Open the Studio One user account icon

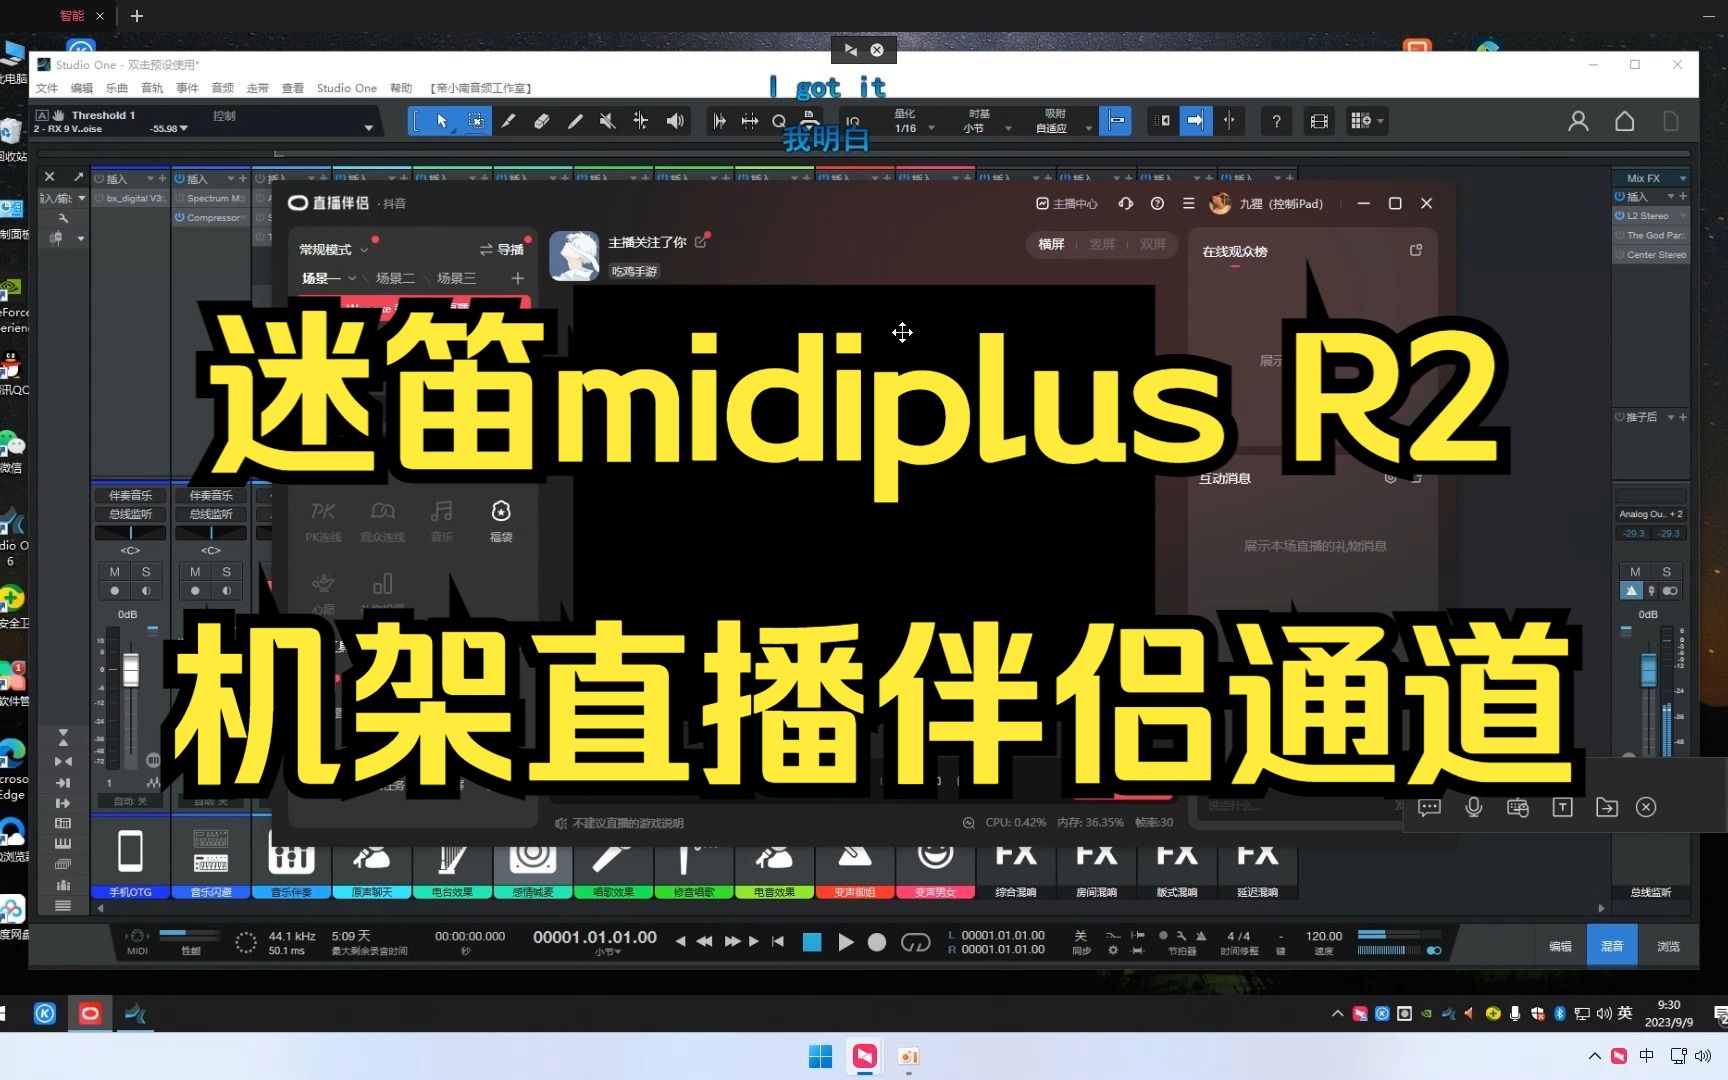click(1578, 121)
